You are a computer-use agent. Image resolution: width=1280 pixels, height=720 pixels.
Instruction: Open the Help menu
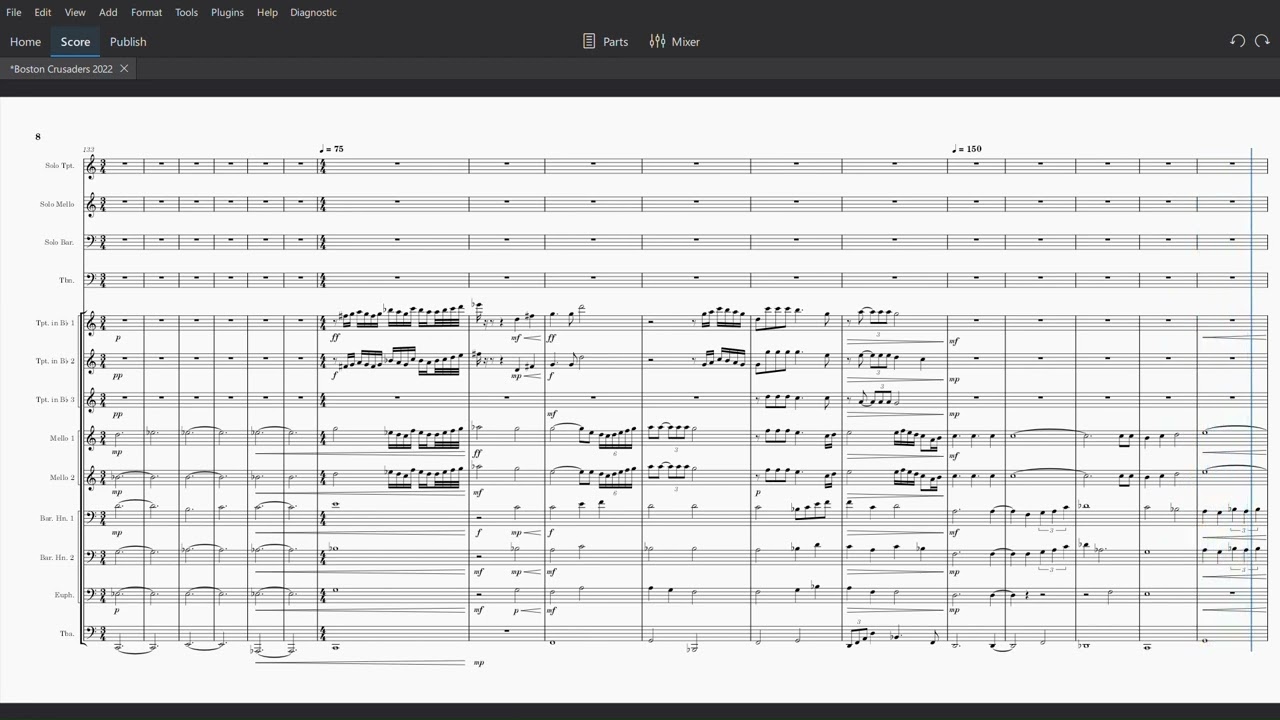point(267,12)
